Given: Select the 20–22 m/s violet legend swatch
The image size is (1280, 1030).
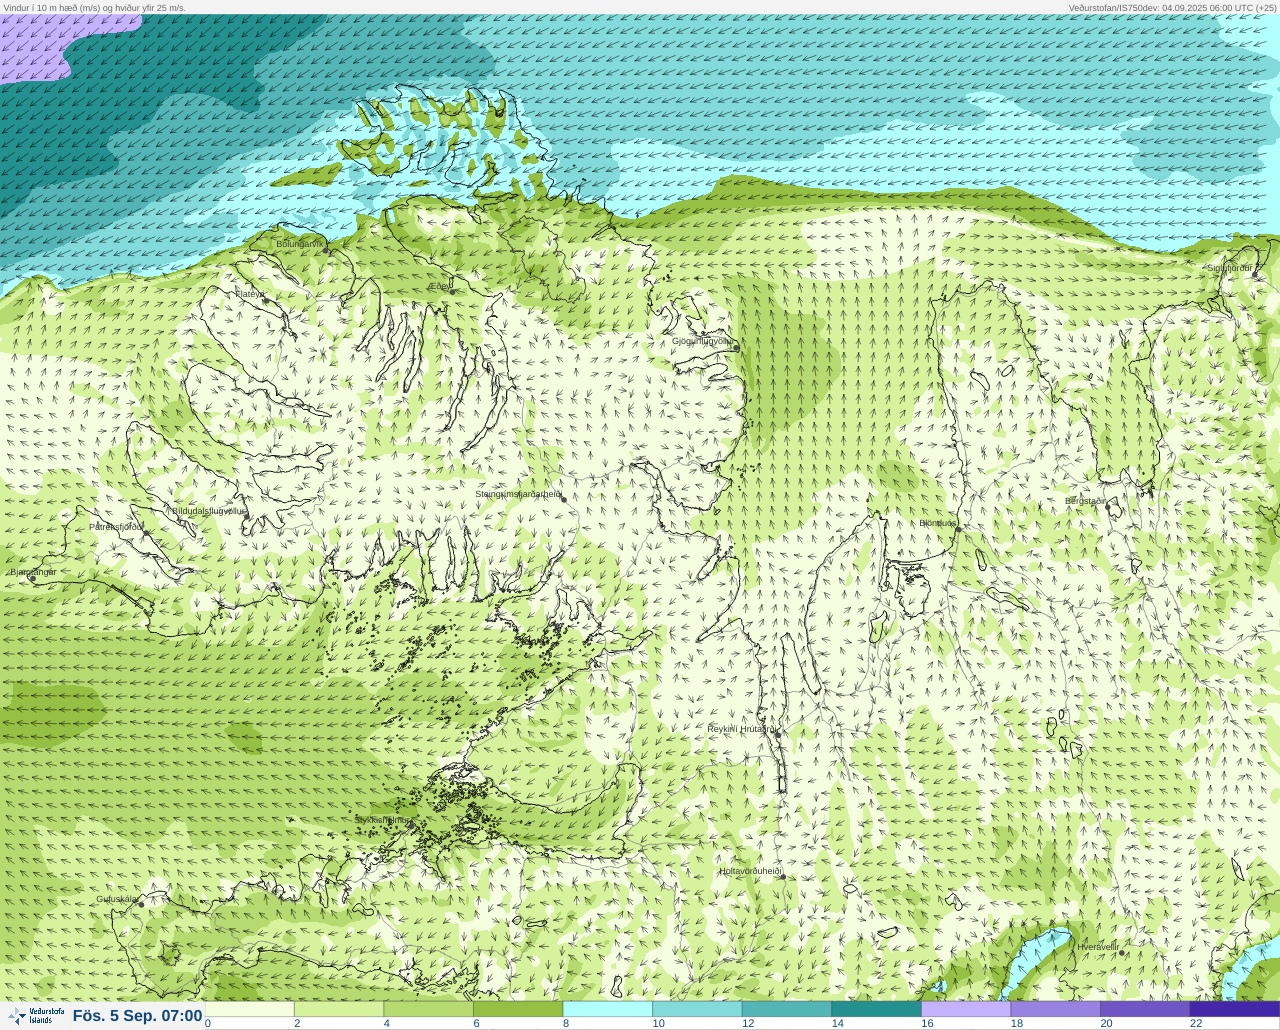Looking at the screenshot, I should [1145, 1009].
